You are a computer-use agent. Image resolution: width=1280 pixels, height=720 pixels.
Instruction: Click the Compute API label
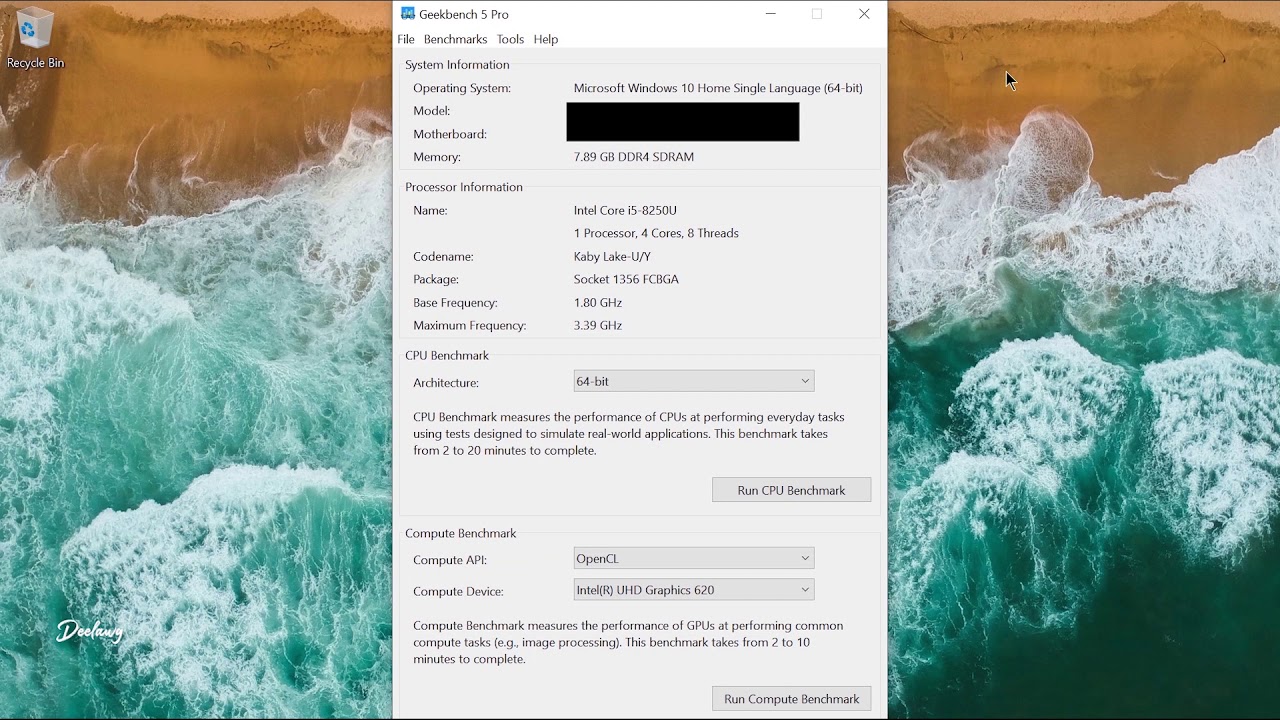click(450, 560)
